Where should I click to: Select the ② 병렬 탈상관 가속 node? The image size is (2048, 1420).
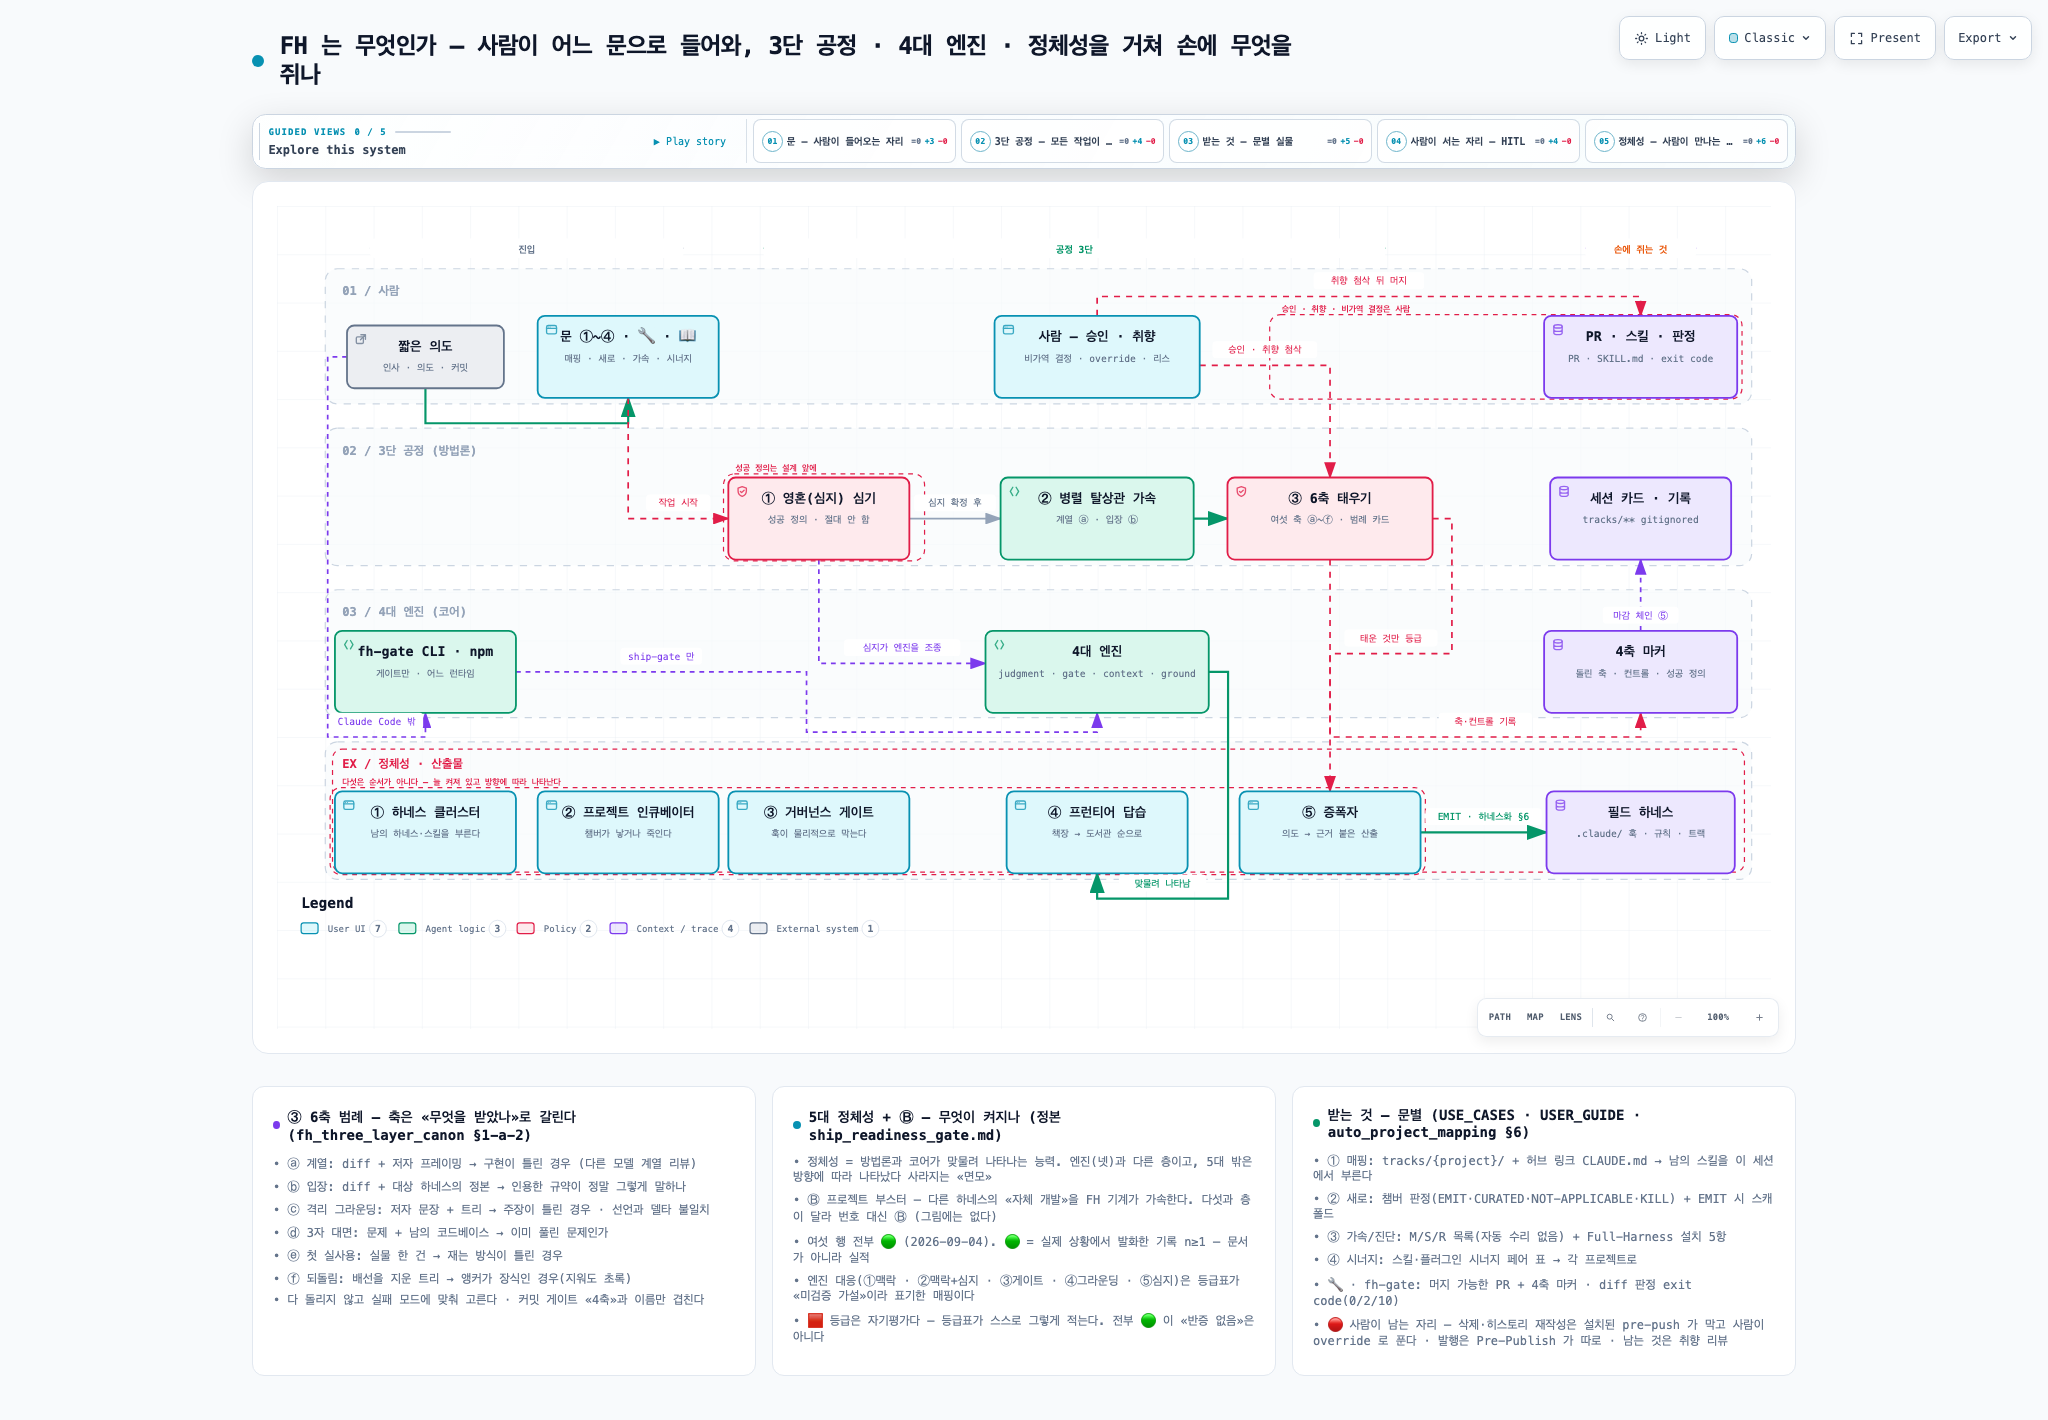tap(1097, 518)
